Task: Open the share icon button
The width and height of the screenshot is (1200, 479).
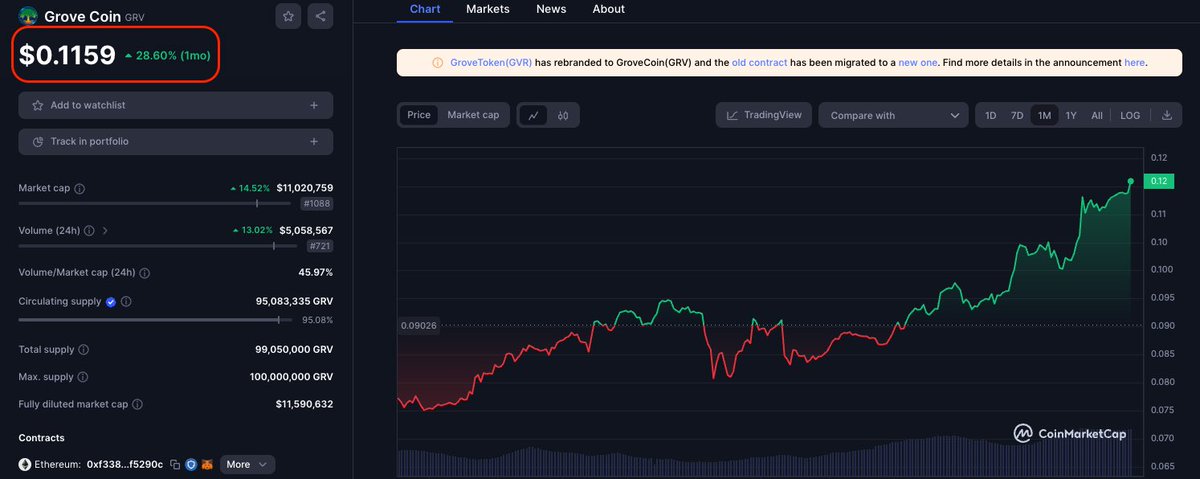Action: [320, 16]
